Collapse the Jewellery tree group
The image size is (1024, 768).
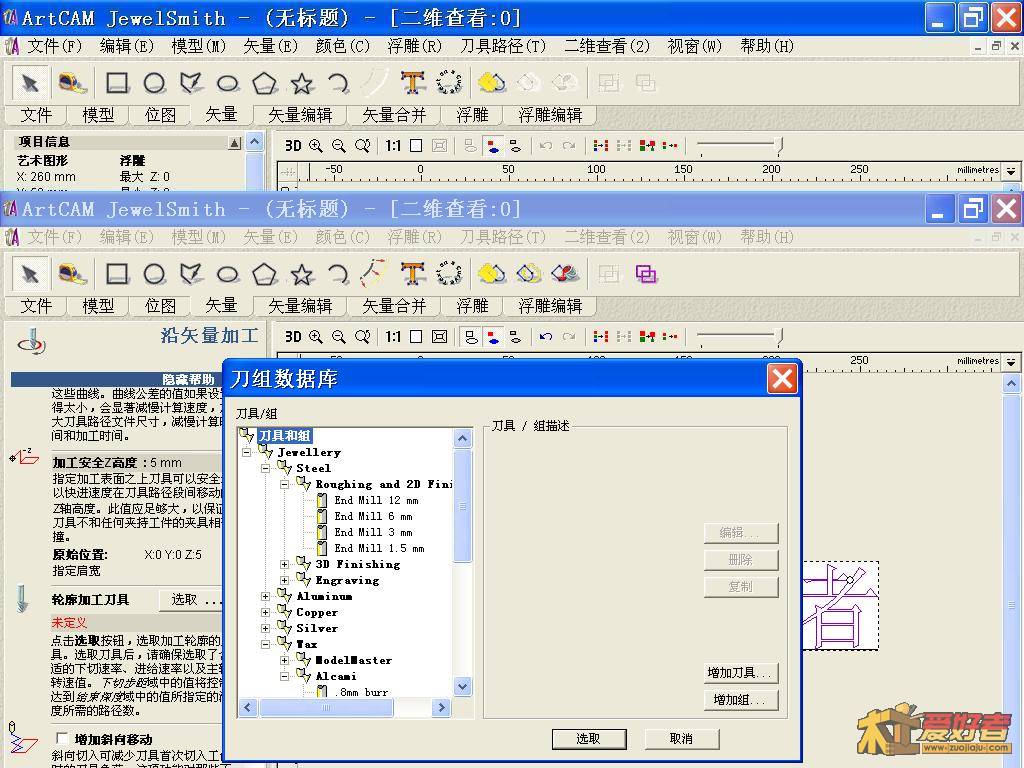(x=246, y=452)
